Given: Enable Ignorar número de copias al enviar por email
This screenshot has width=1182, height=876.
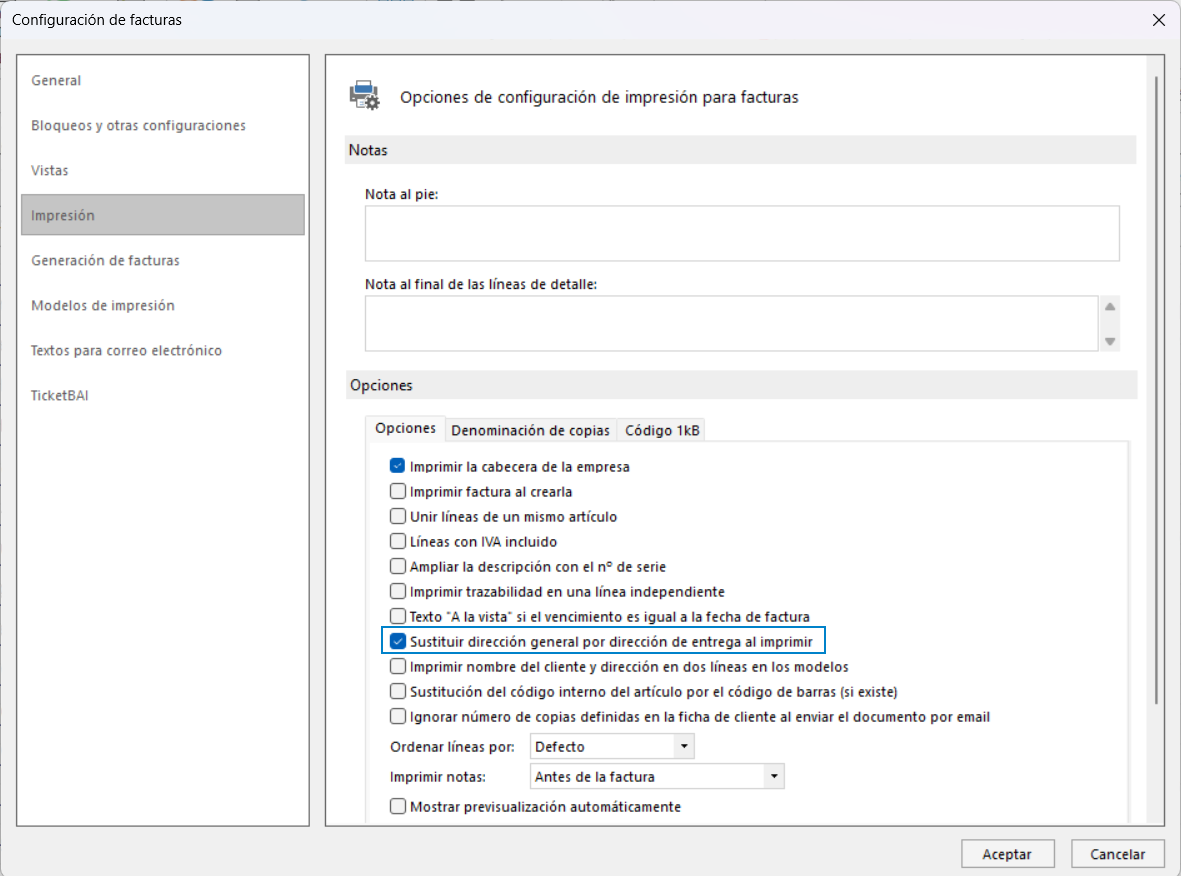Looking at the screenshot, I should [x=397, y=716].
